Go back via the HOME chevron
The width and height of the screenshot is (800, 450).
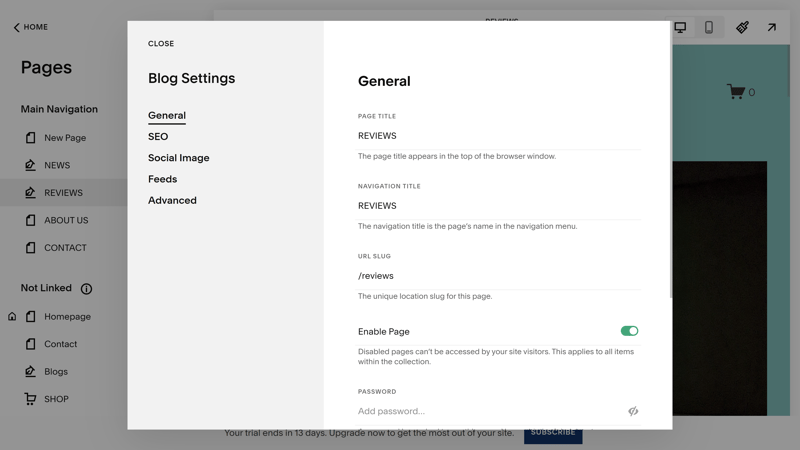click(x=16, y=27)
